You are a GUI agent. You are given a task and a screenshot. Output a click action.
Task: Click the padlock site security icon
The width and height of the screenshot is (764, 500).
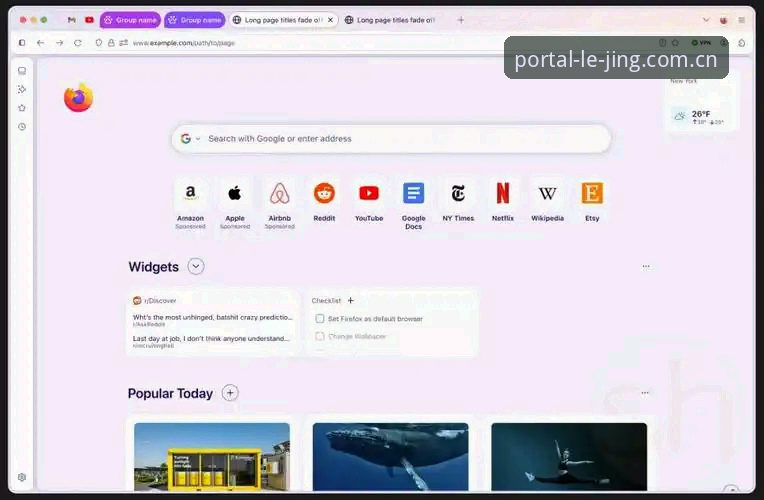pos(111,43)
